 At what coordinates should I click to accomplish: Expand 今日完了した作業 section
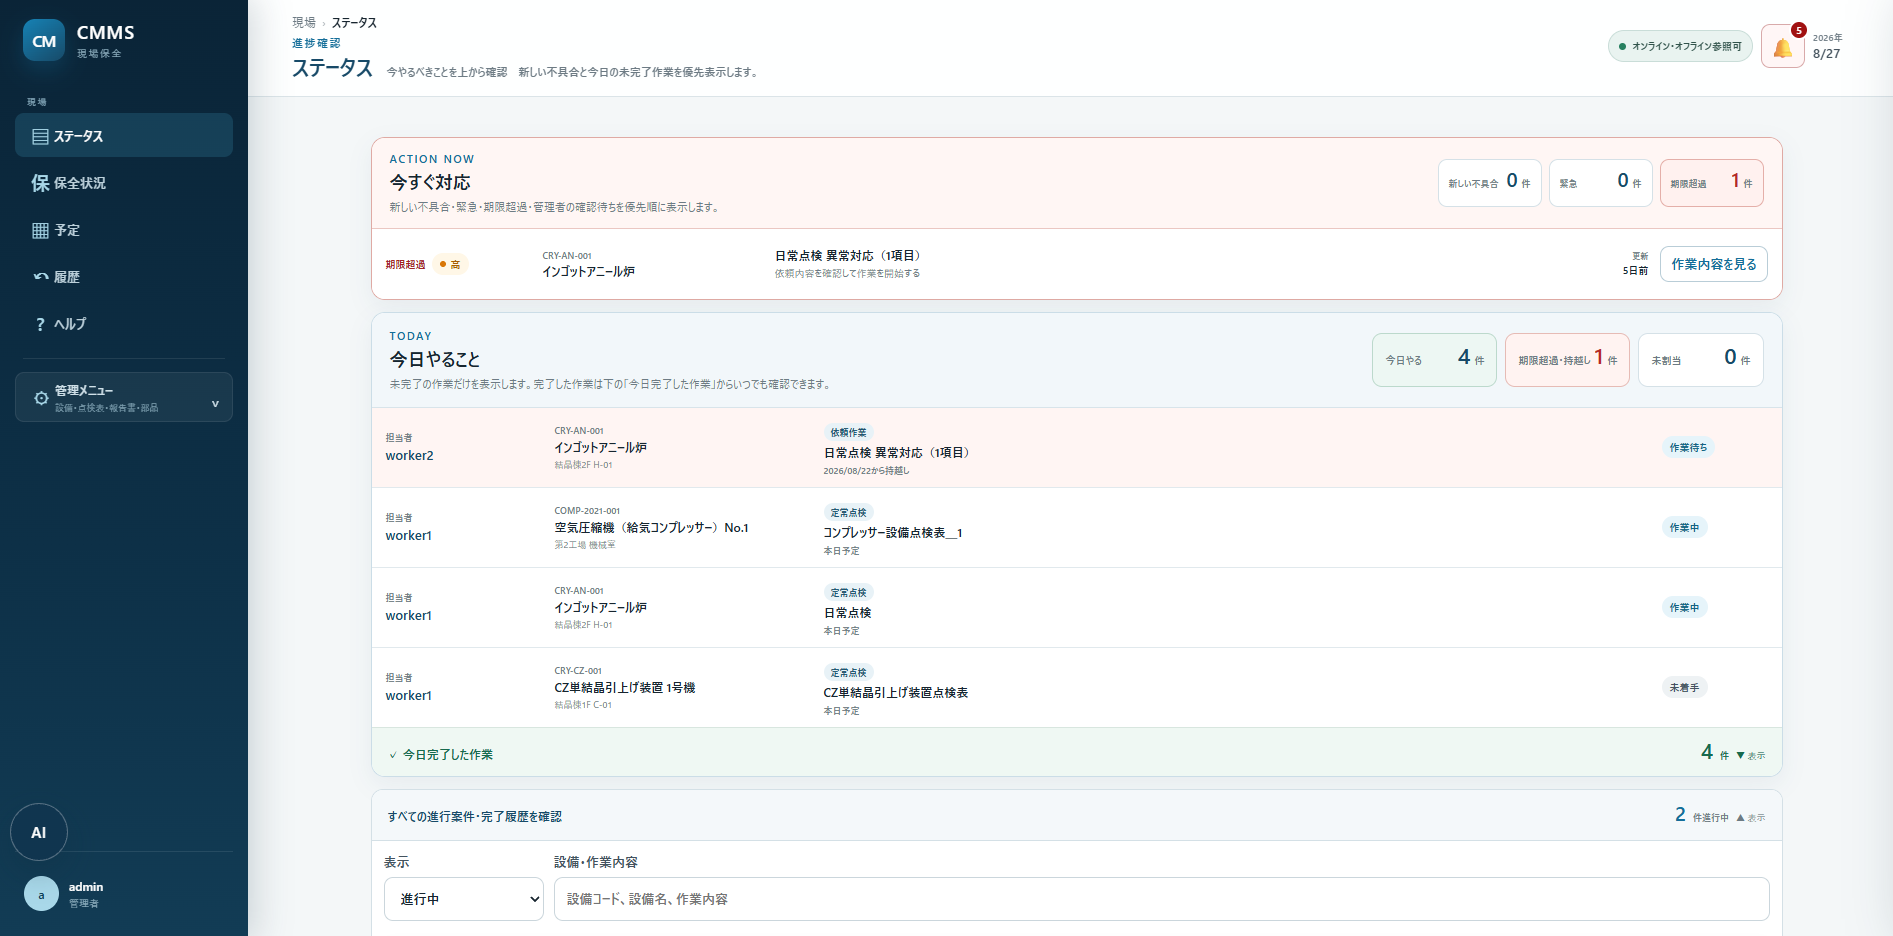pyautogui.click(x=1077, y=753)
